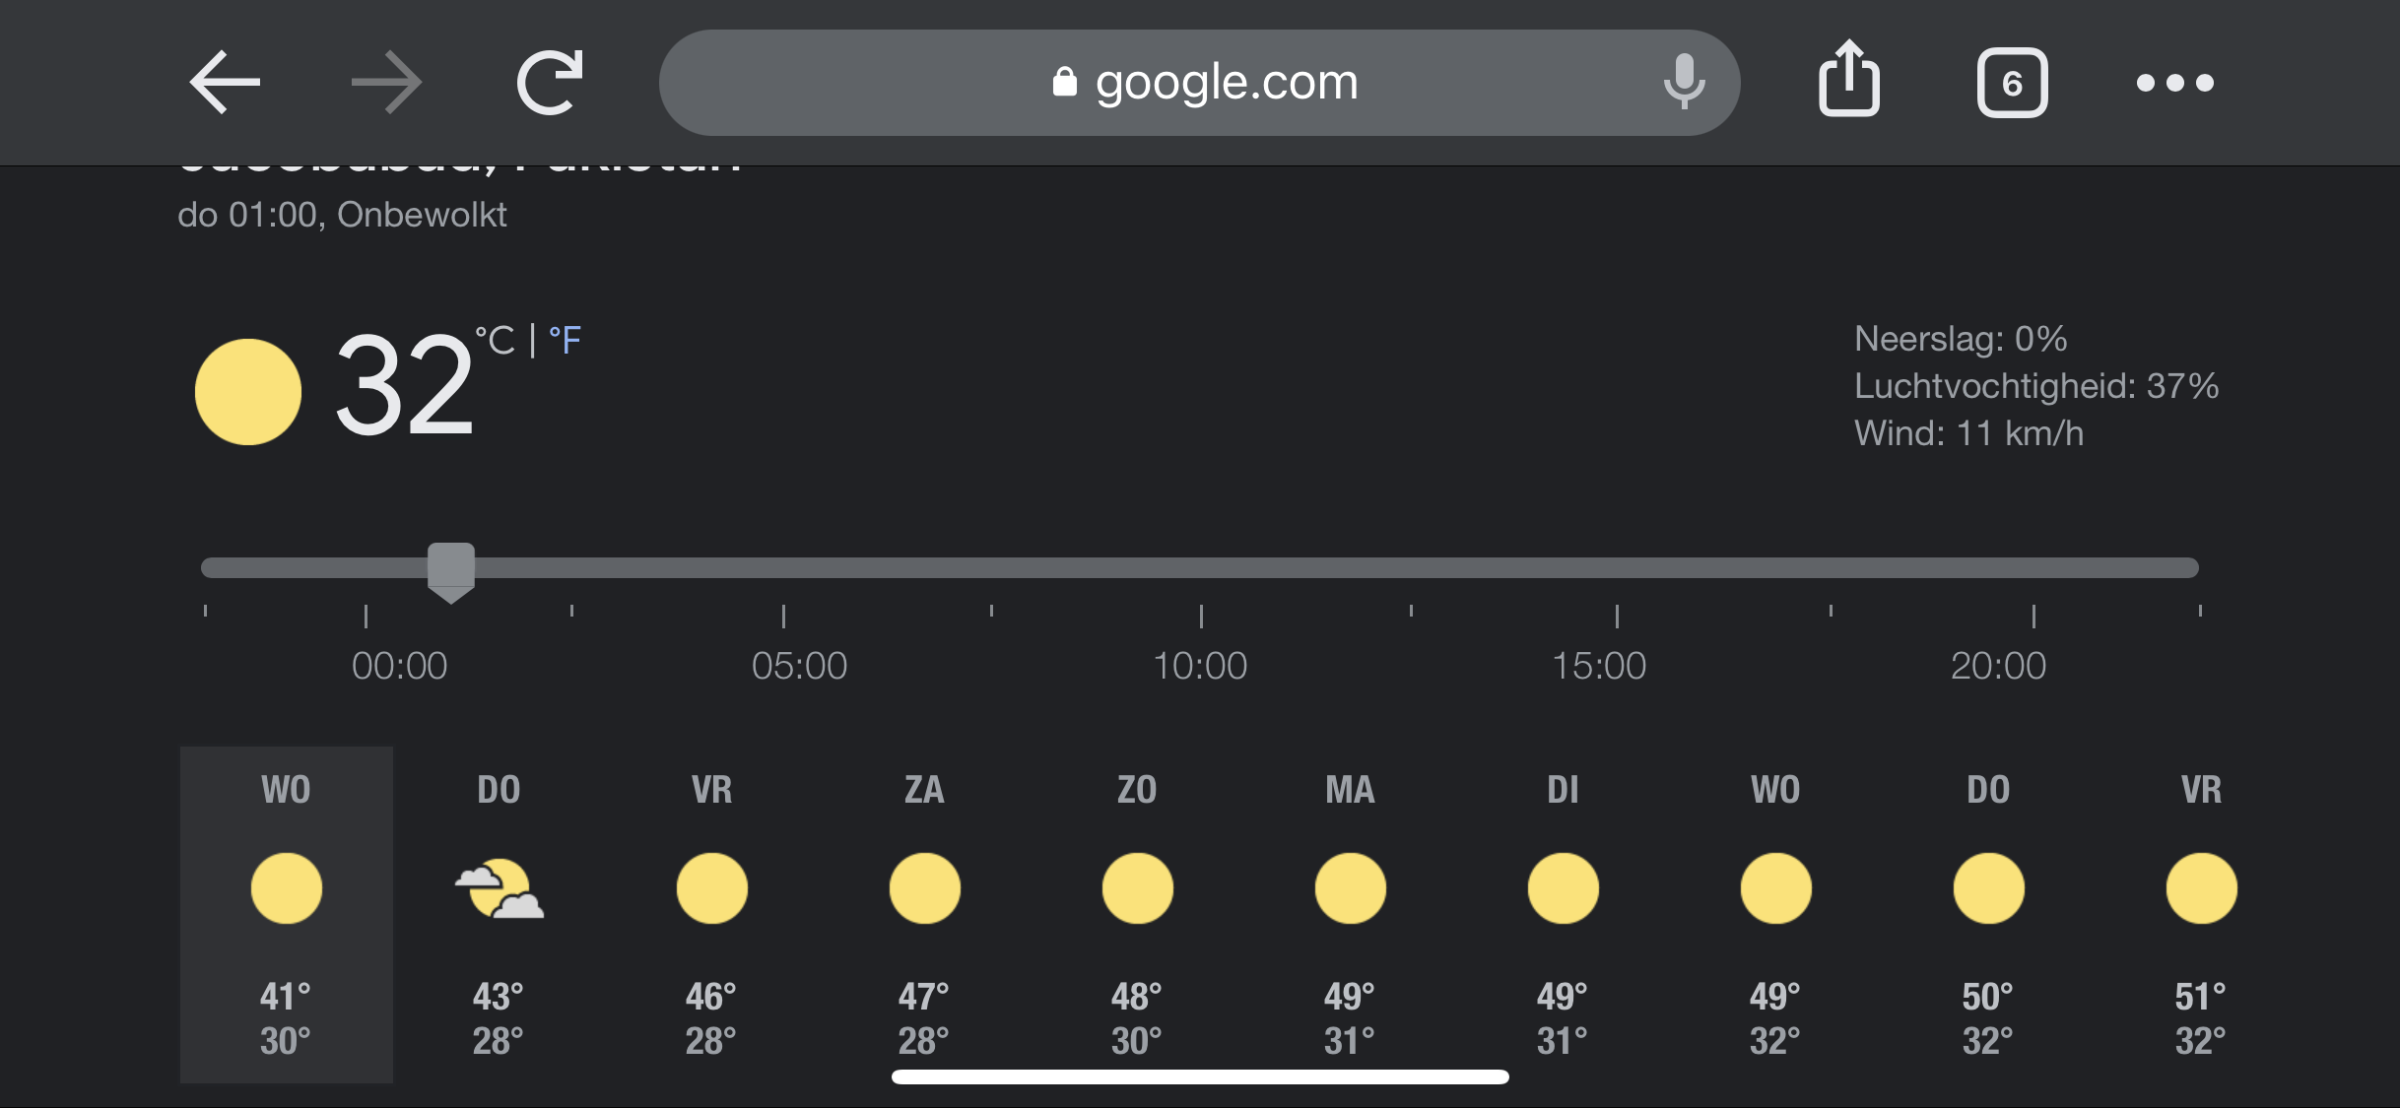
Task: Select the °C temperature unit
Action: point(495,340)
